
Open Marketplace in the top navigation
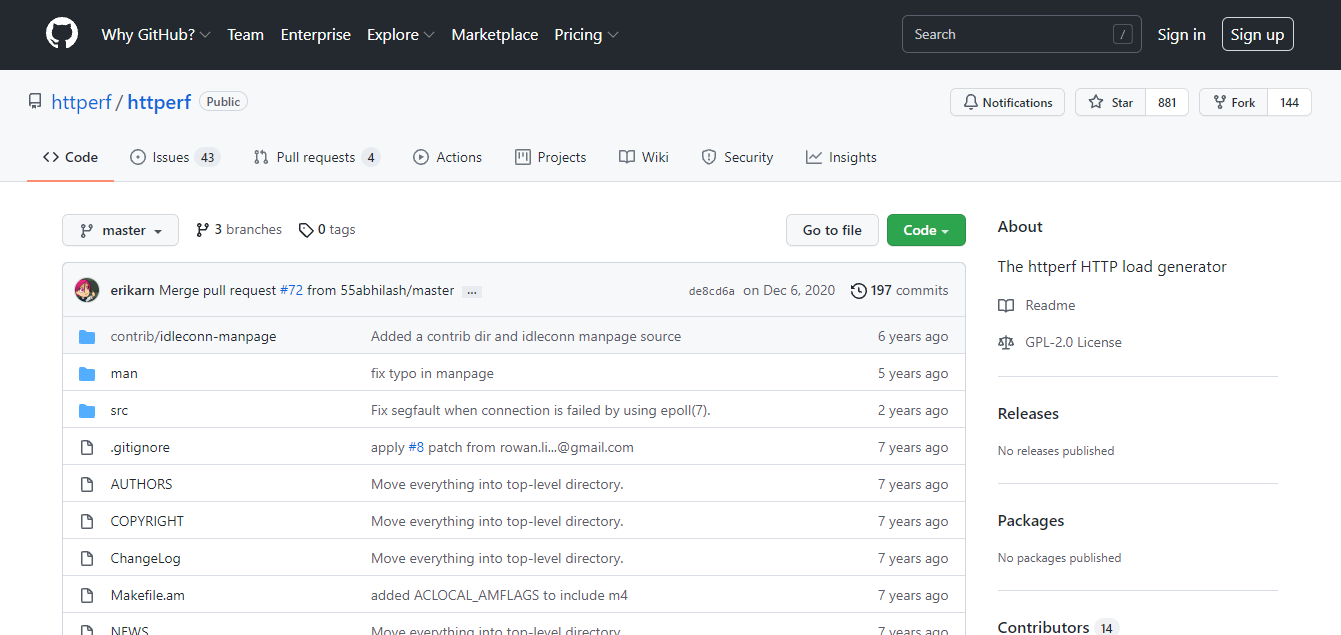point(495,34)
